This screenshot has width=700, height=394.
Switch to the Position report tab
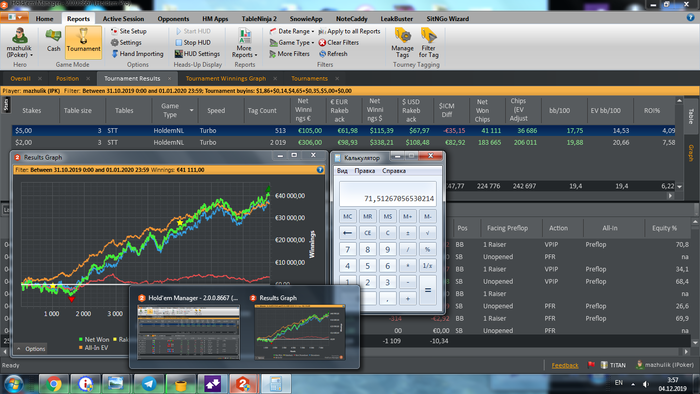click(67, 79)
